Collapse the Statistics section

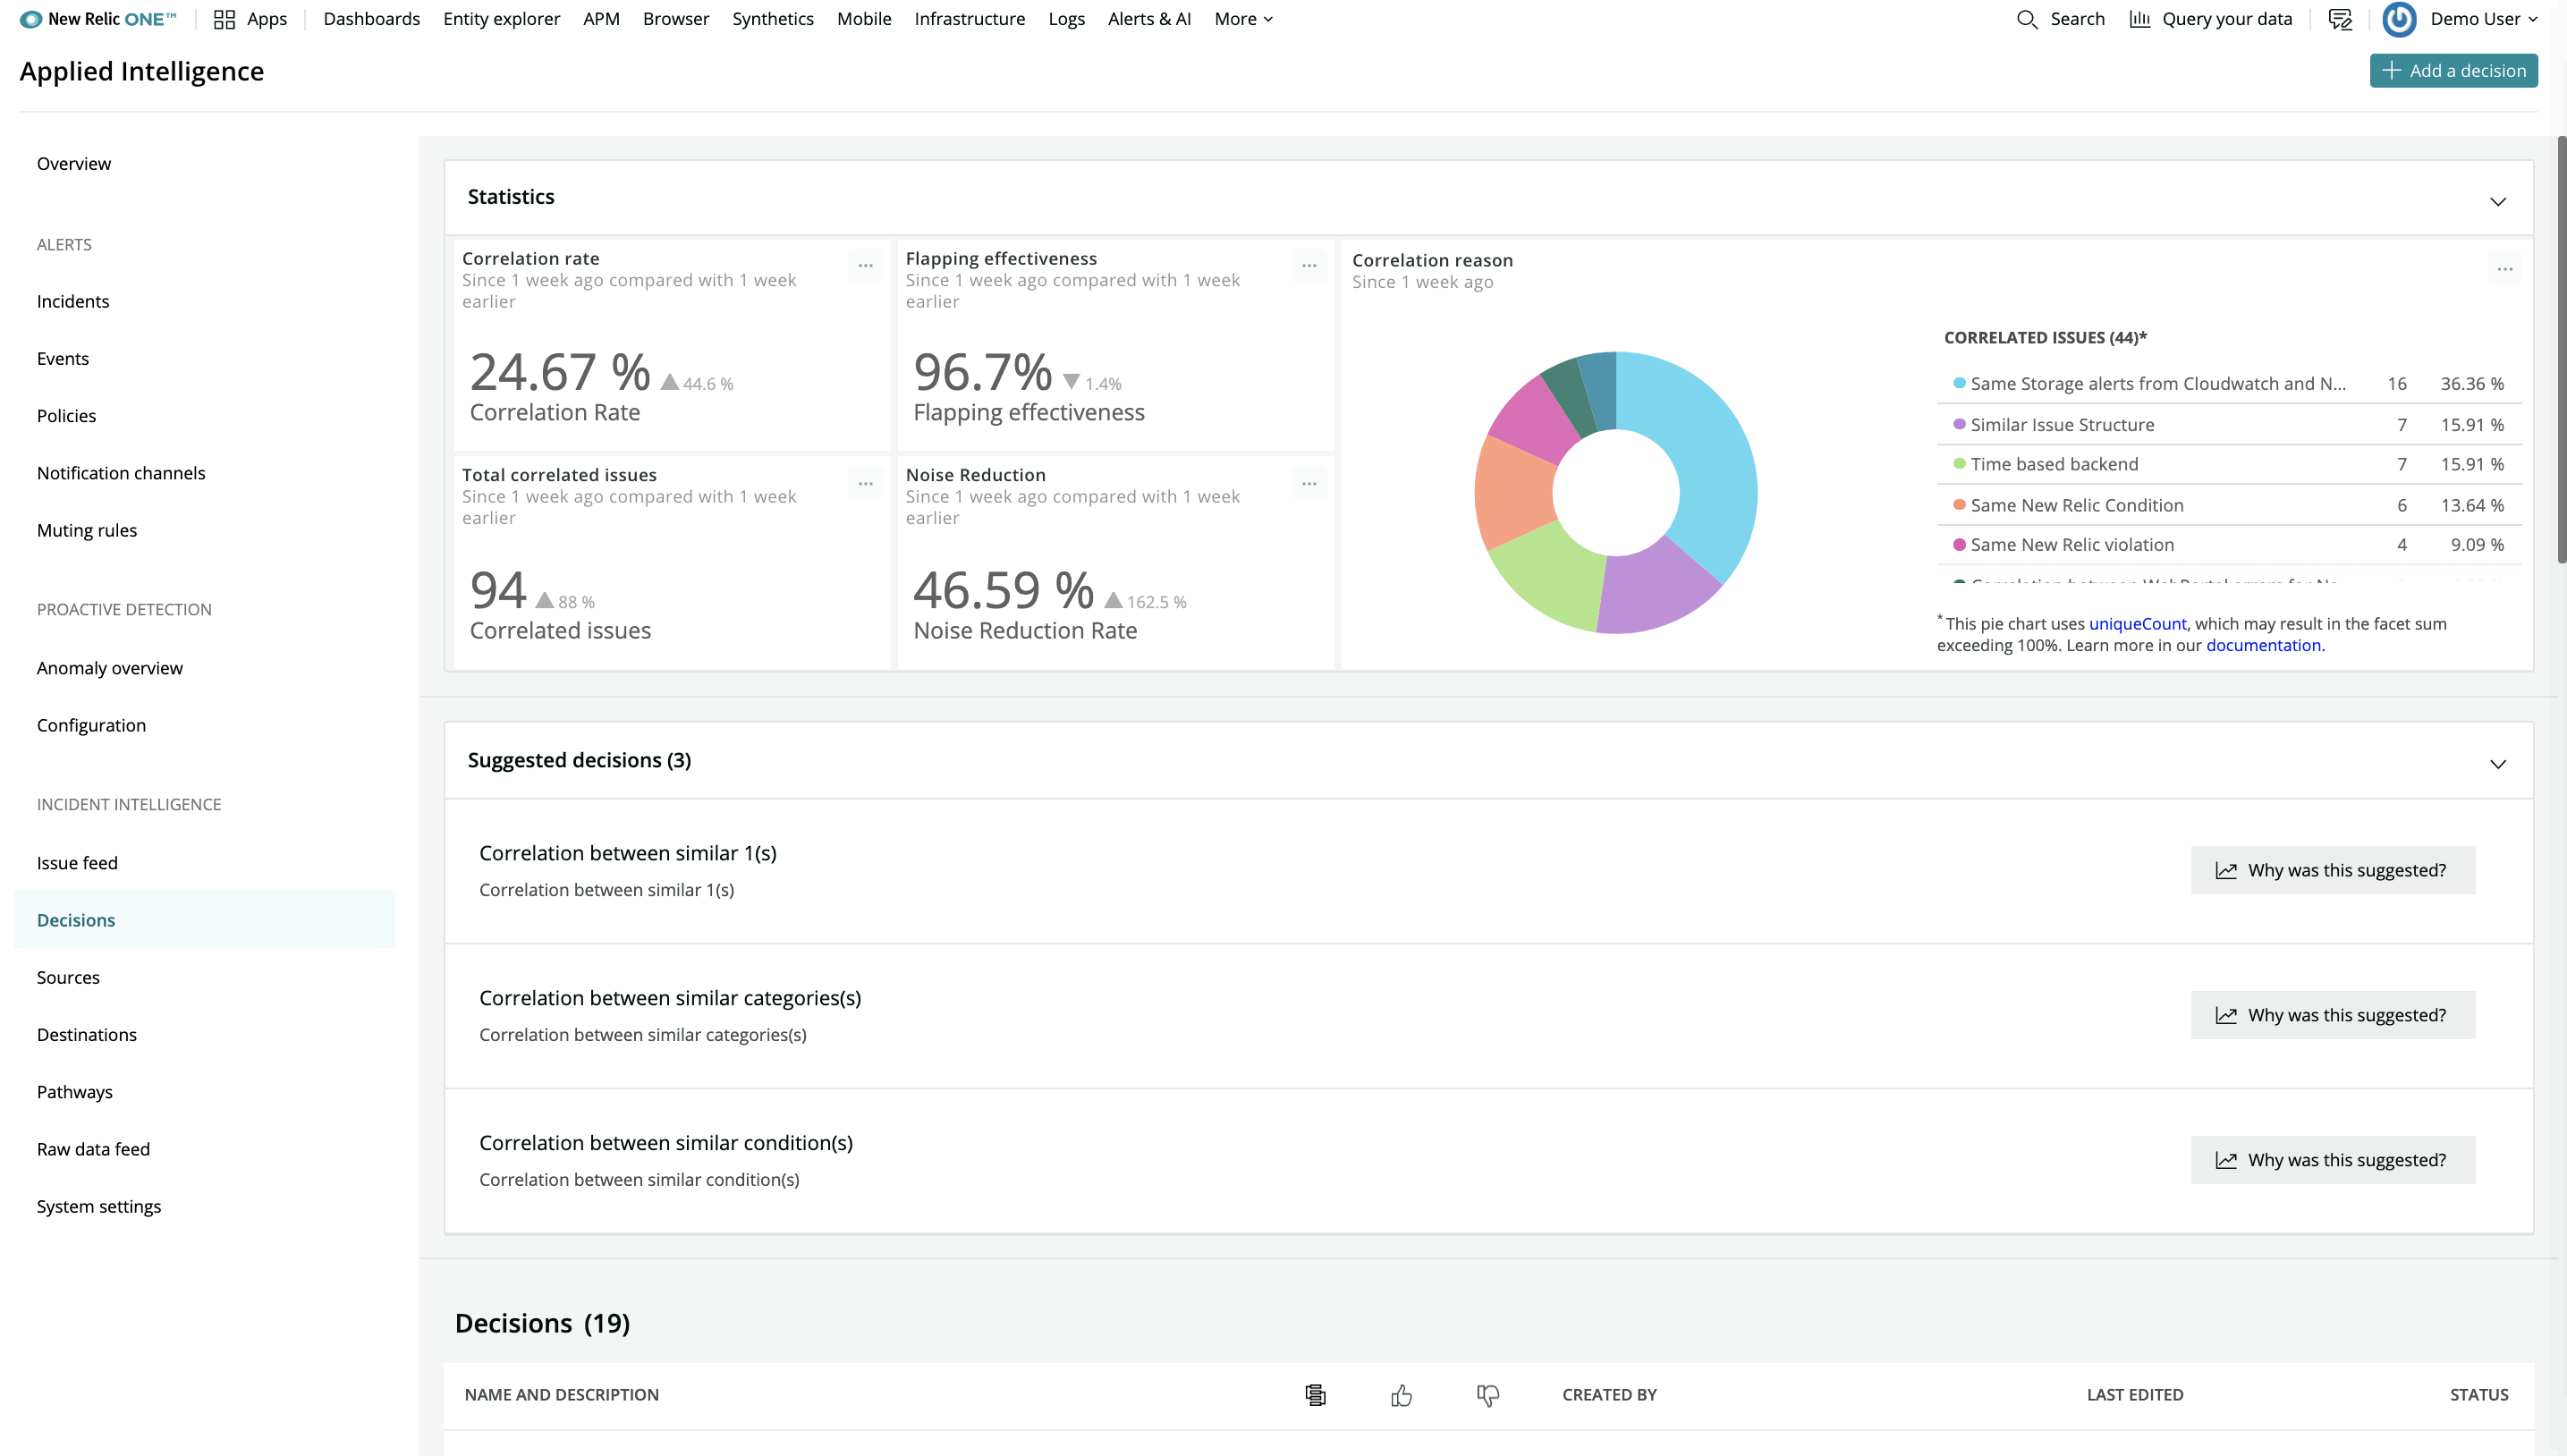pyautogui.click(x=2498, y=201)
